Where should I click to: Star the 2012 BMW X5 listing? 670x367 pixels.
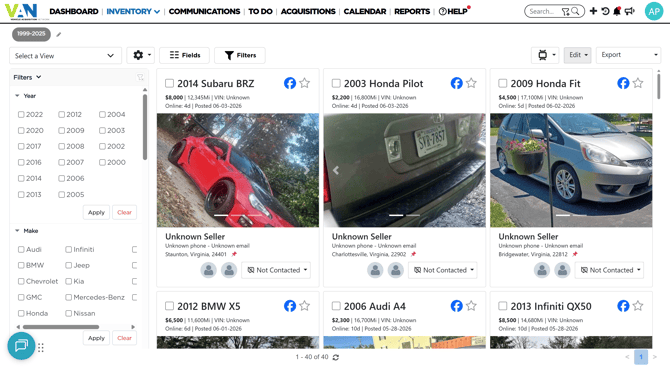(x=305, y=306)
